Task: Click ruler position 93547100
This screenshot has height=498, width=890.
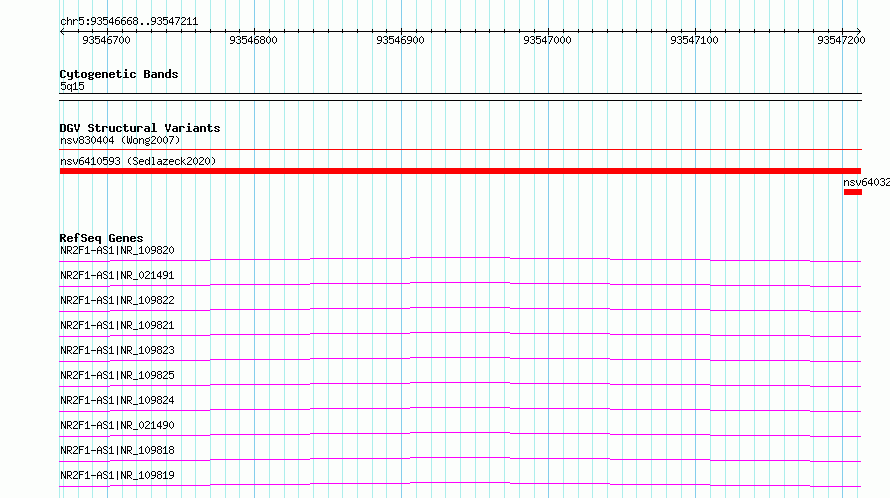Action: coord(694,40)
